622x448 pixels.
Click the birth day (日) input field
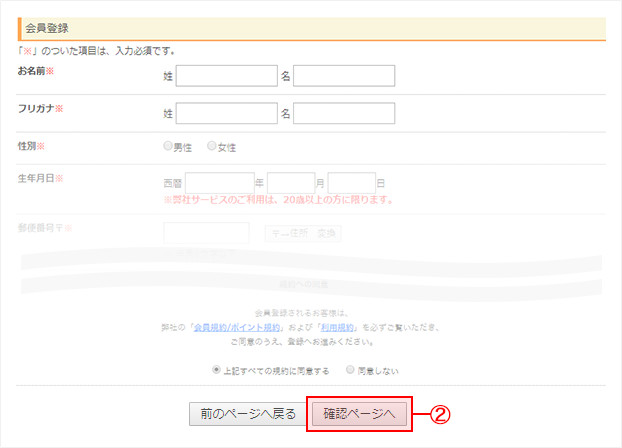pos(352,183)
